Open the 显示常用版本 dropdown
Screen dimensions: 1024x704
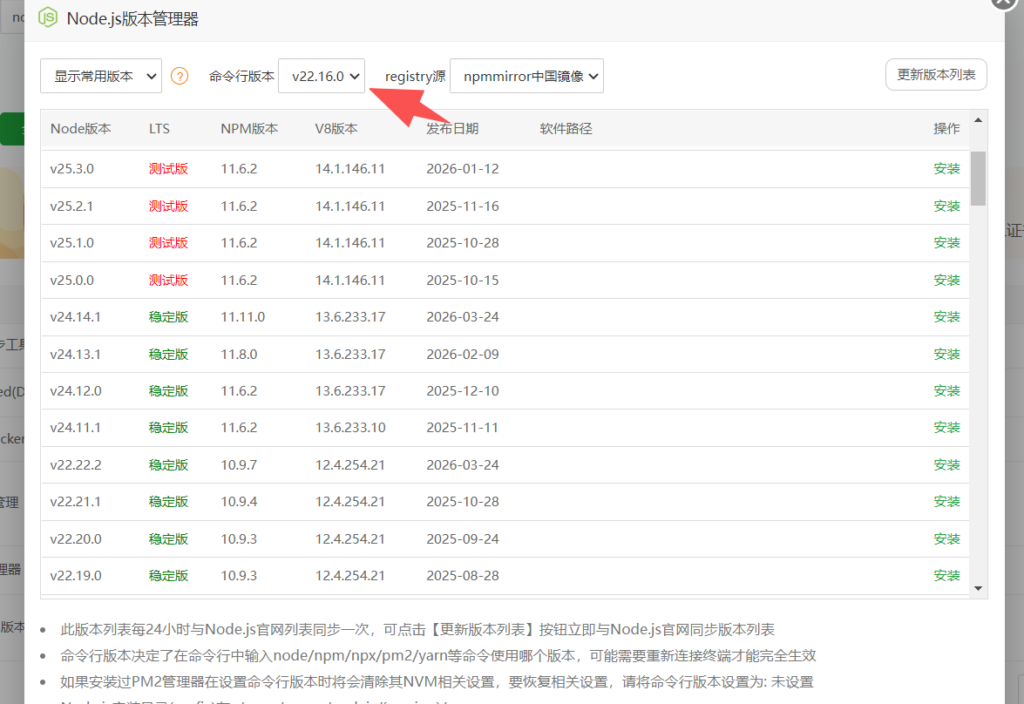[100, 75]
